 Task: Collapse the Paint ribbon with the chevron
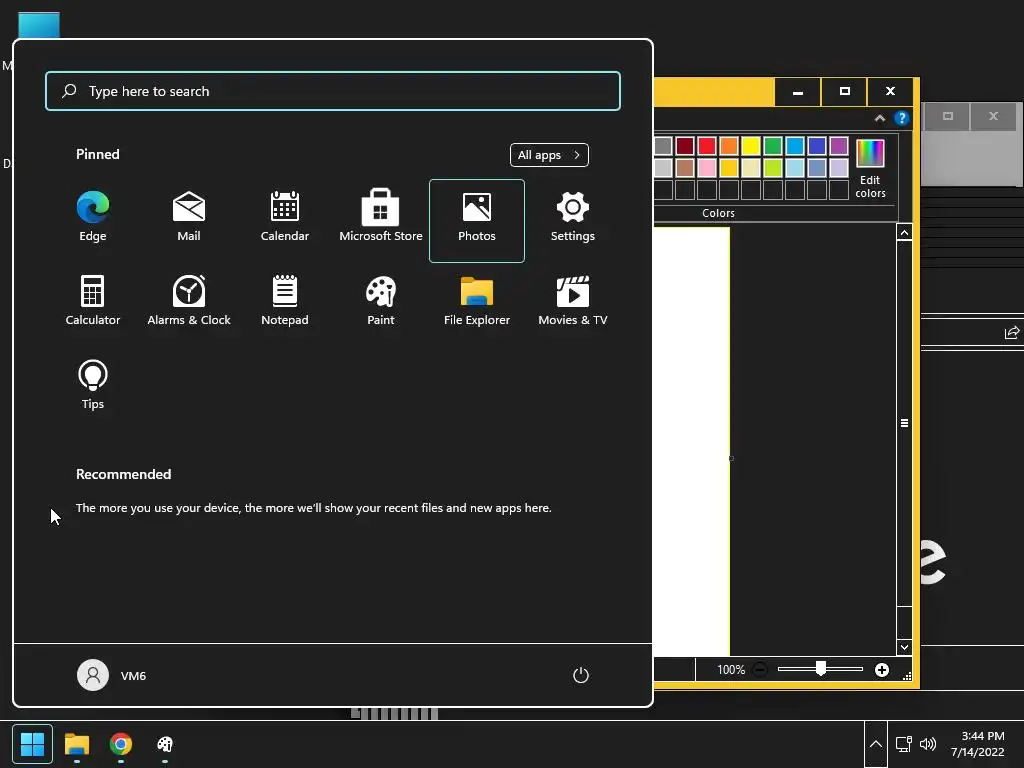click(x=880, y=118)
